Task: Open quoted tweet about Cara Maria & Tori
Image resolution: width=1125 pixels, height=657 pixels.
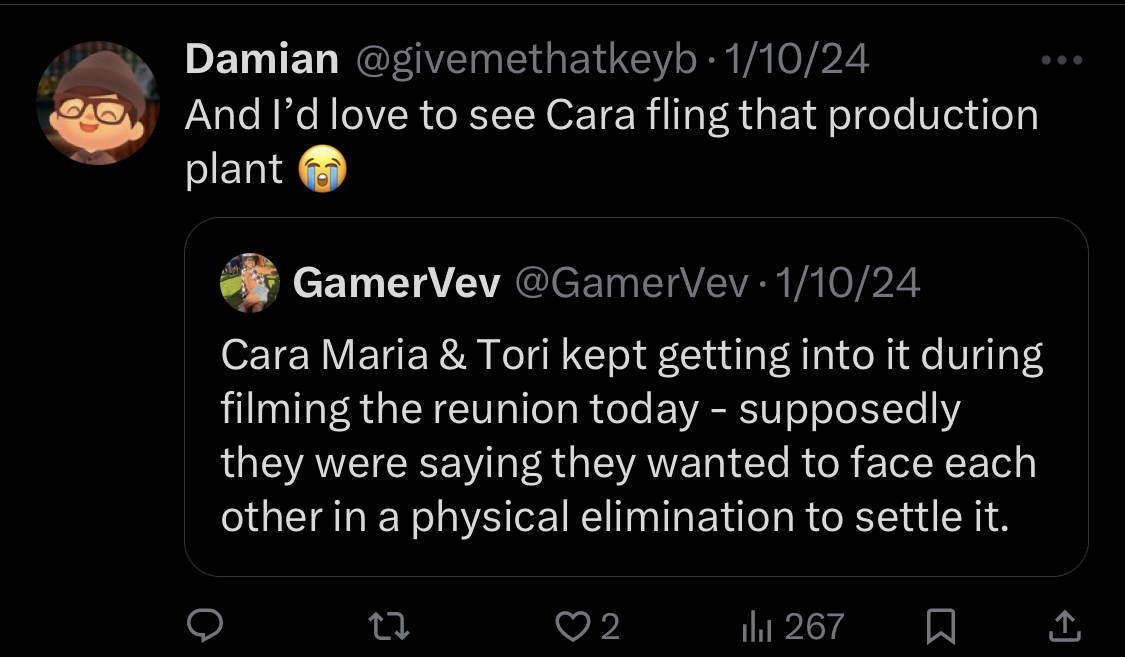Action: (x=636, y=397)
